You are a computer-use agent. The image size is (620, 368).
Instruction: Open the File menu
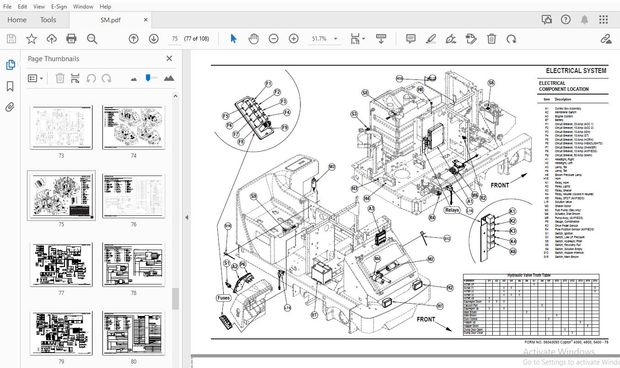click(x=7, y=6)
